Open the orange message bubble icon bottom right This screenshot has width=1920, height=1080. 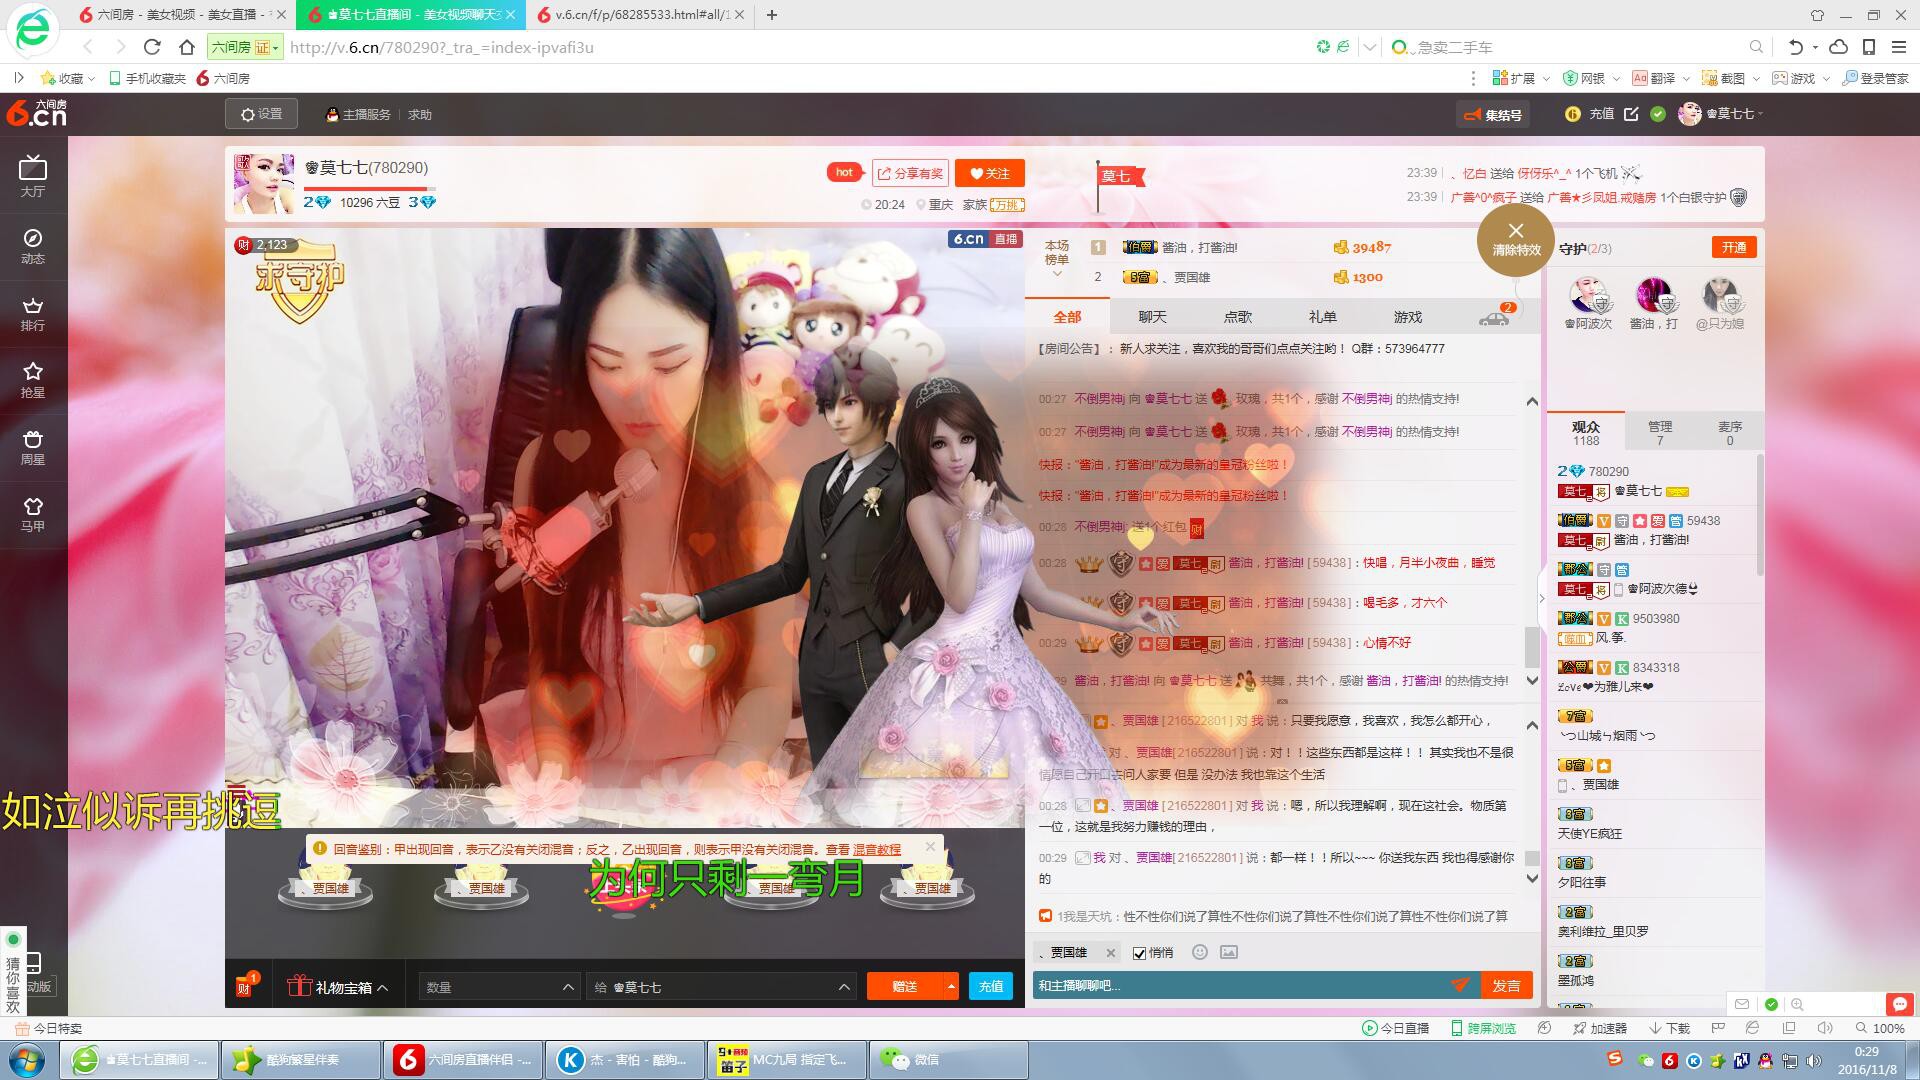(x=1899, y=1004)
